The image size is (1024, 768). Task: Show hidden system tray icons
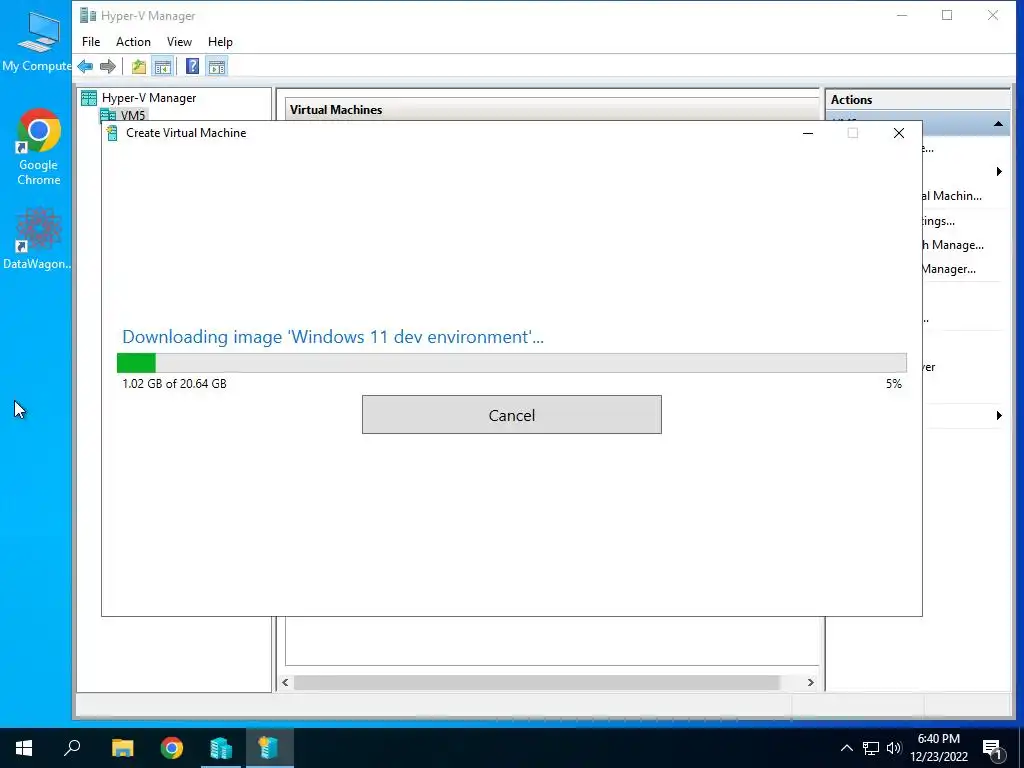(x=846, y=748)
